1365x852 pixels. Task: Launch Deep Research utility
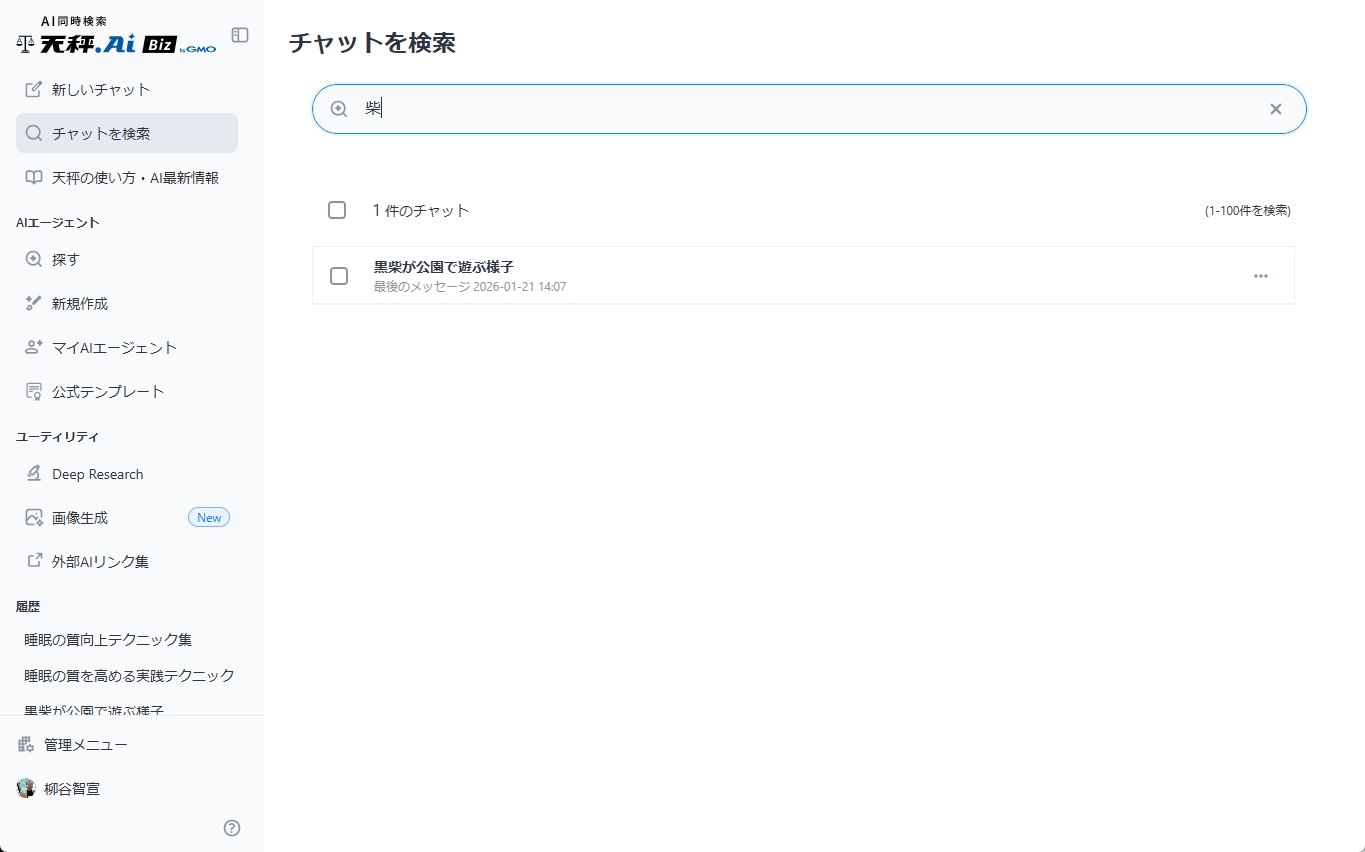(97, 473)
